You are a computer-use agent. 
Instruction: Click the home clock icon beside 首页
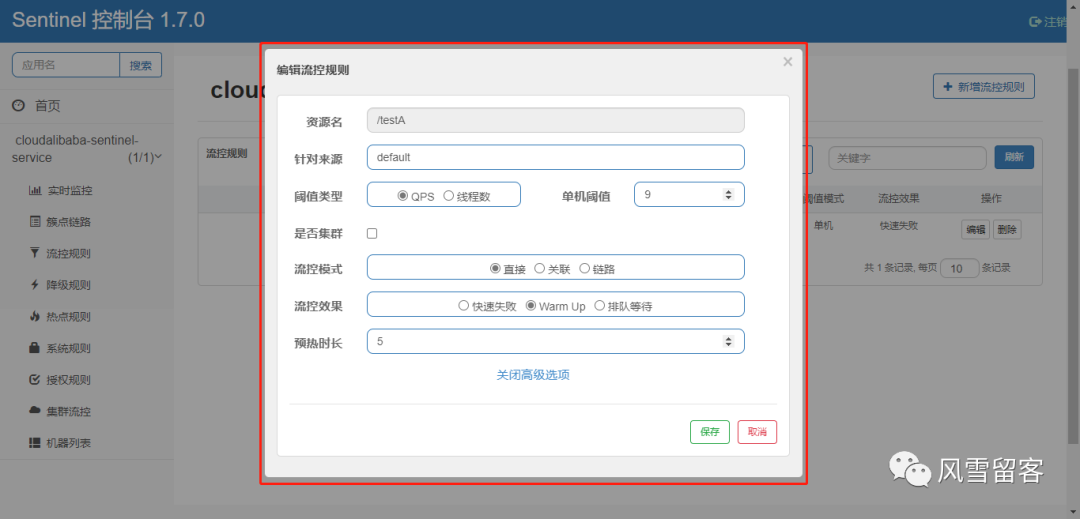click(x=19, y=105)
